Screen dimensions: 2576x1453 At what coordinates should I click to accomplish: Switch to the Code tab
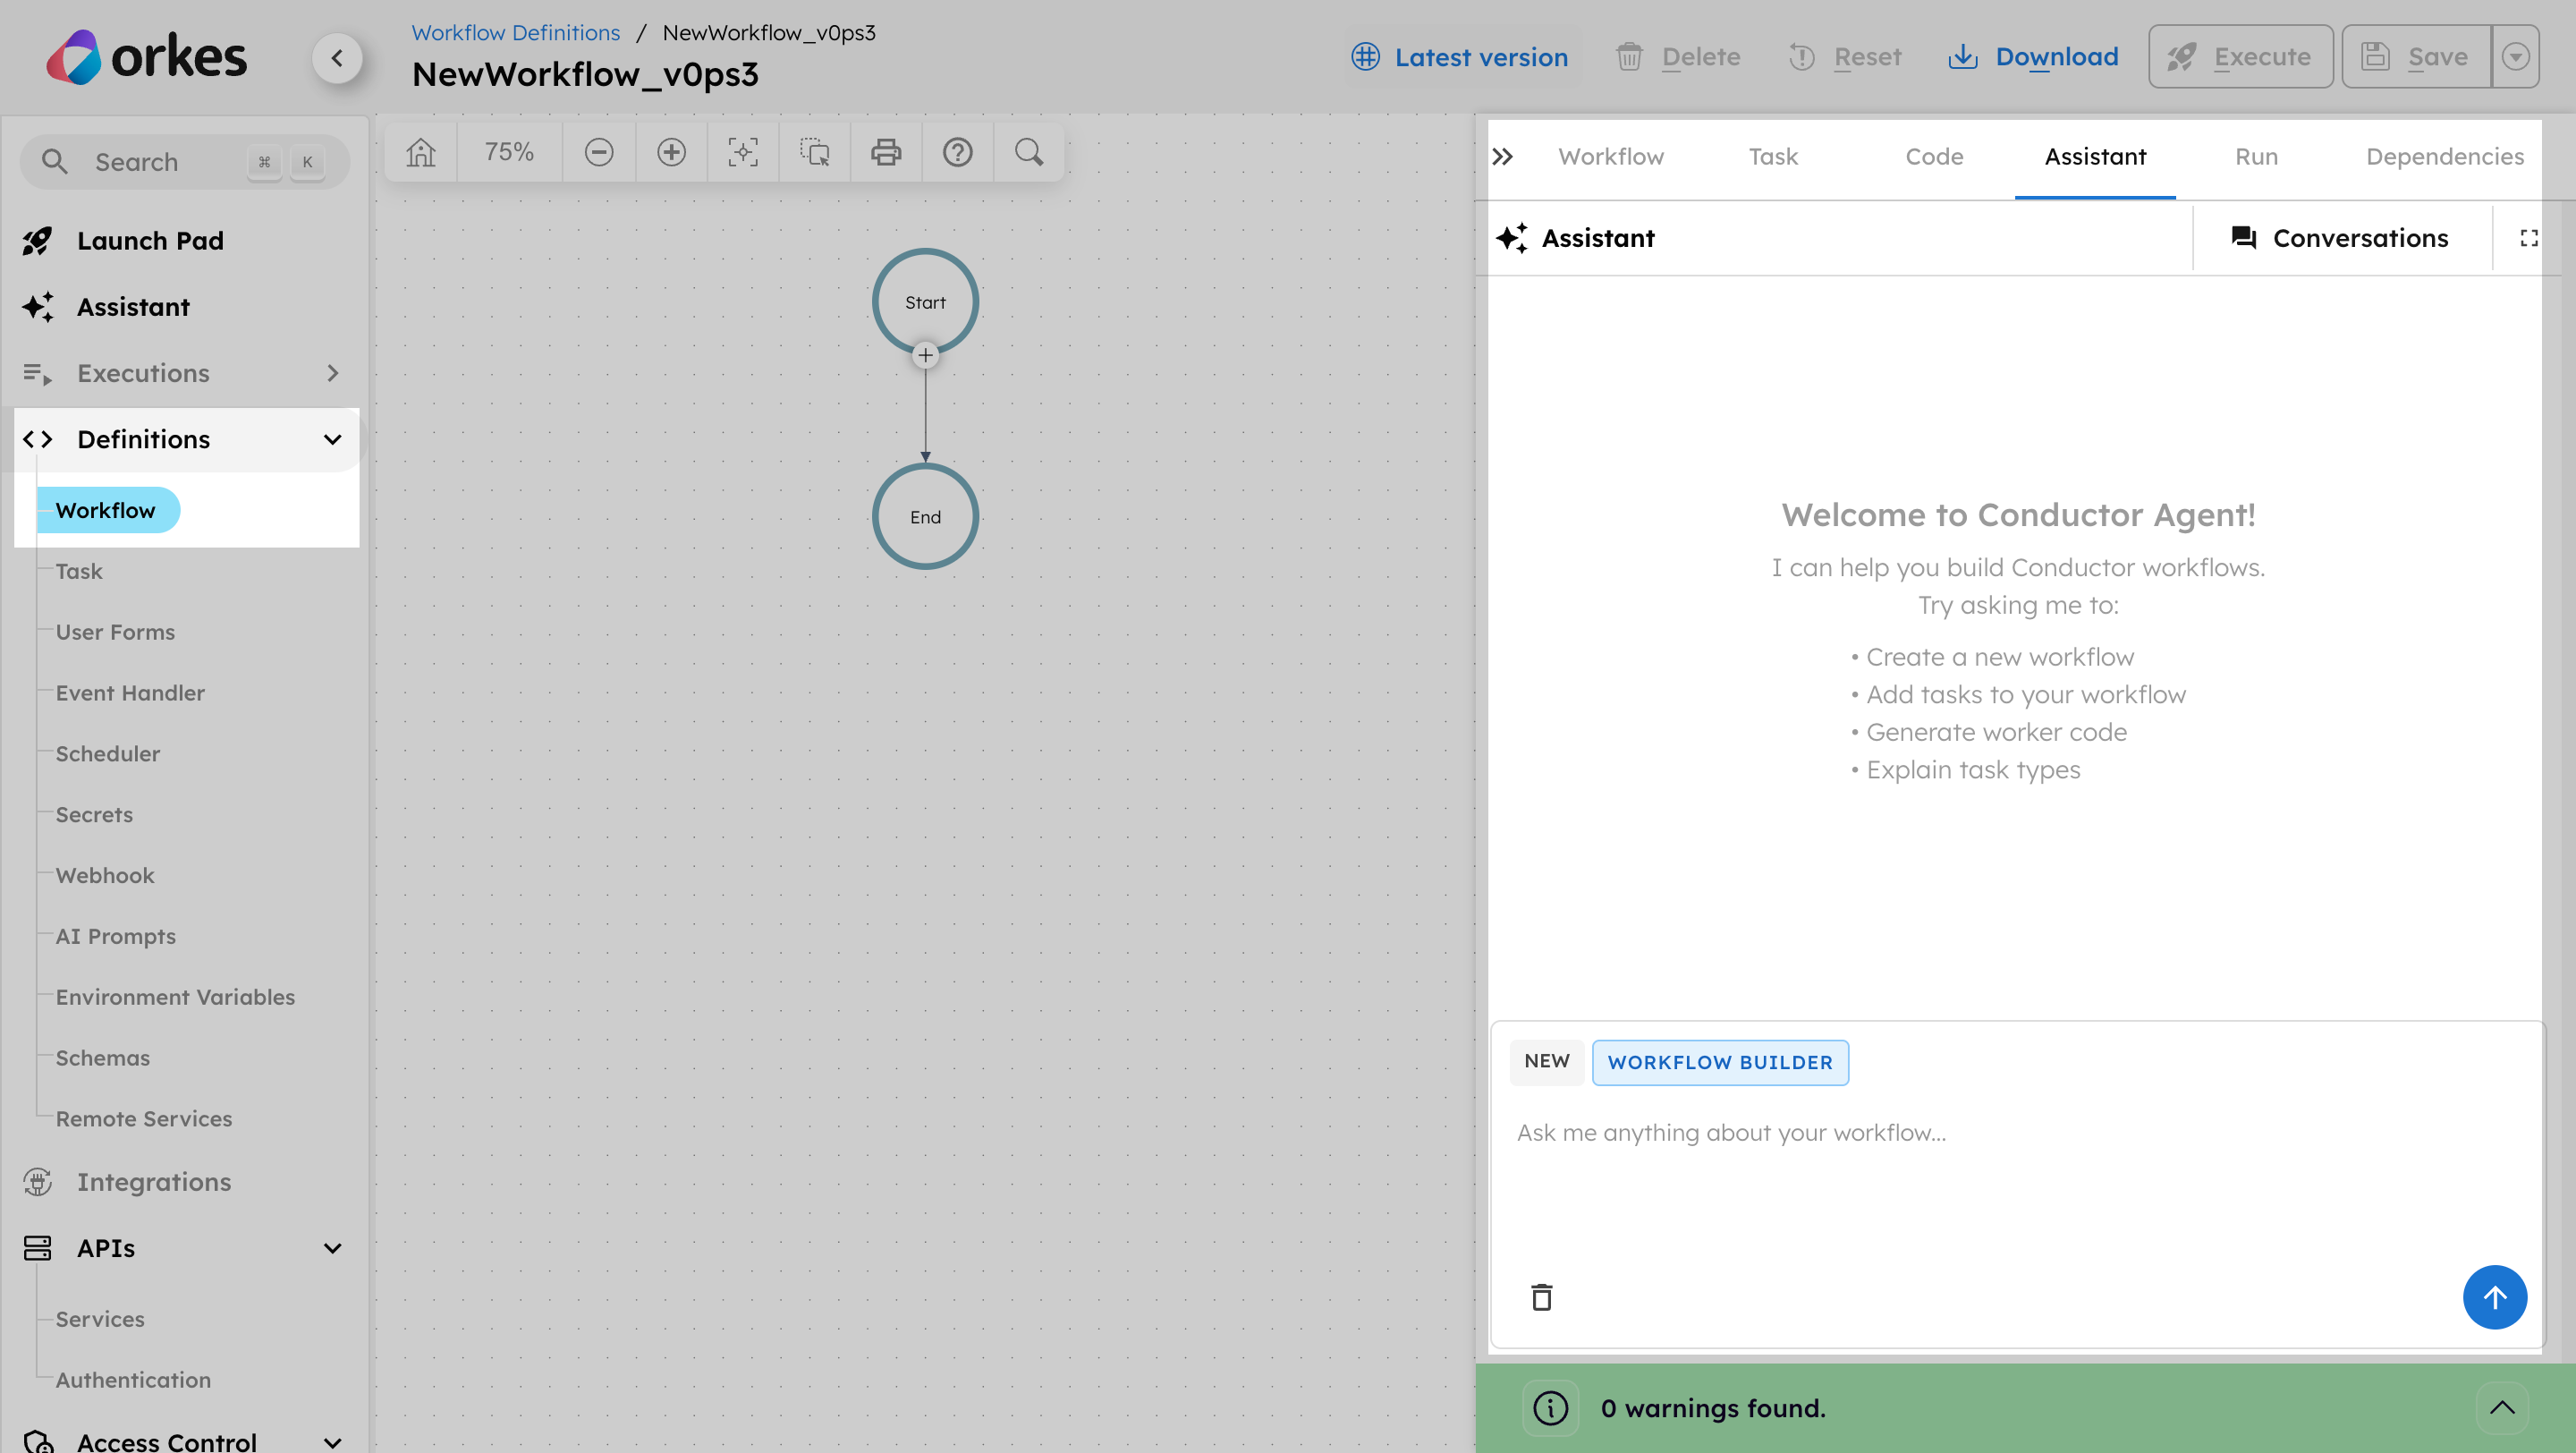coord(1933,157)
